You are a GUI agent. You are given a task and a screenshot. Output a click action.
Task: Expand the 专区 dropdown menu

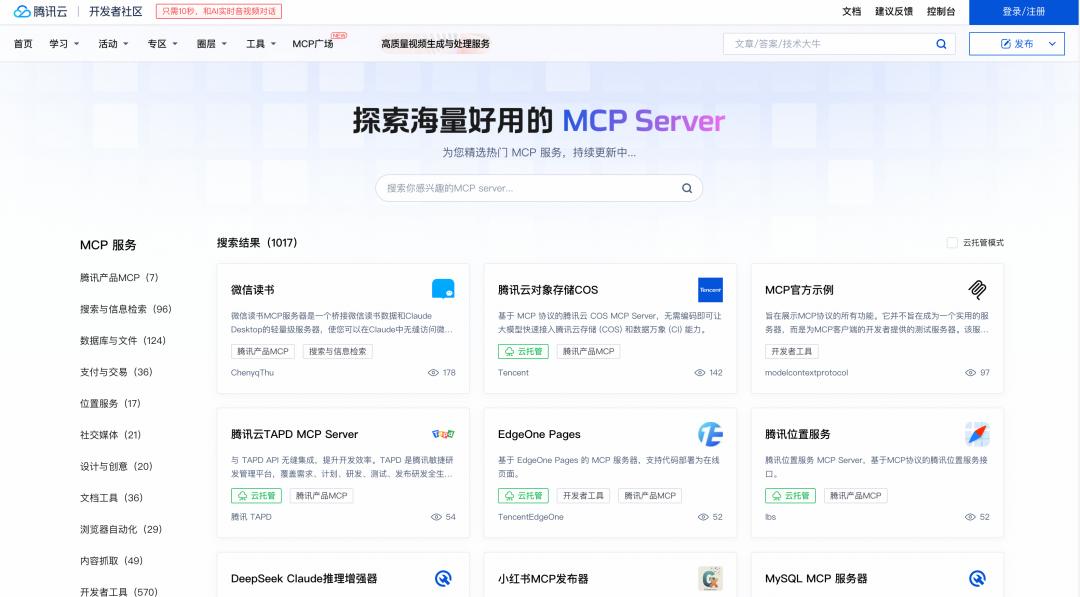tap(163, 44)
